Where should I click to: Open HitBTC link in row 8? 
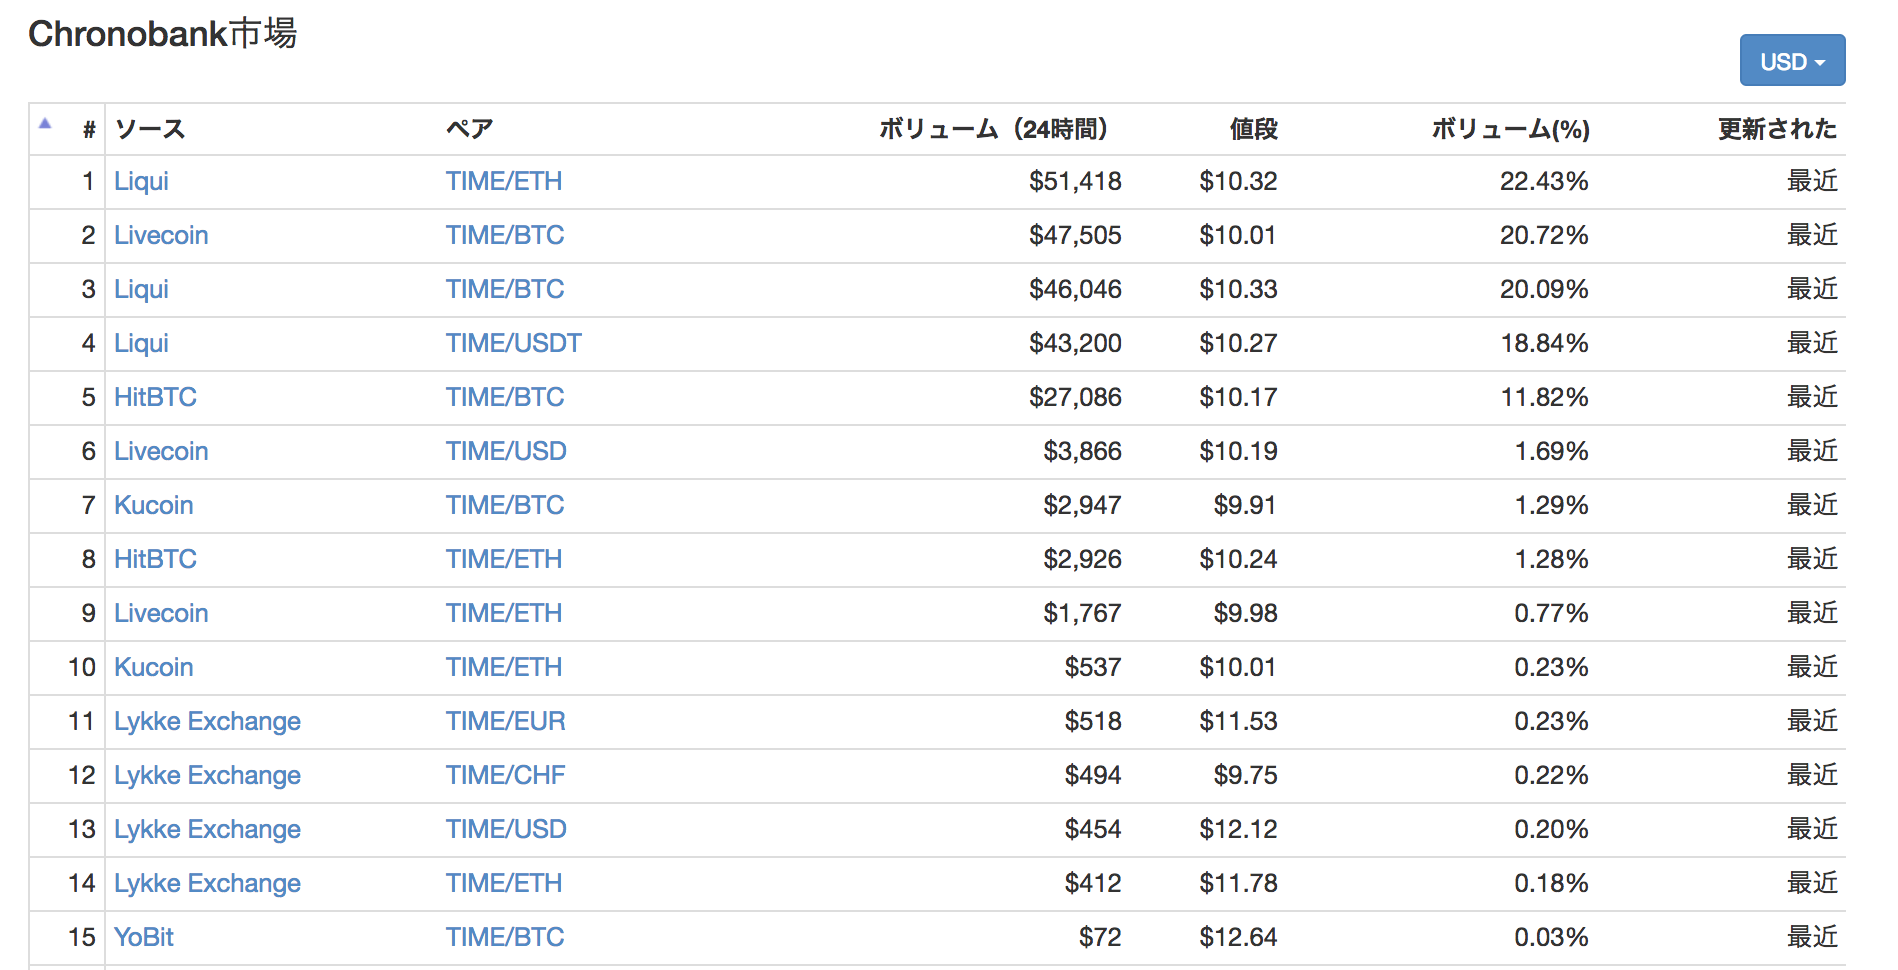point(155,559)
